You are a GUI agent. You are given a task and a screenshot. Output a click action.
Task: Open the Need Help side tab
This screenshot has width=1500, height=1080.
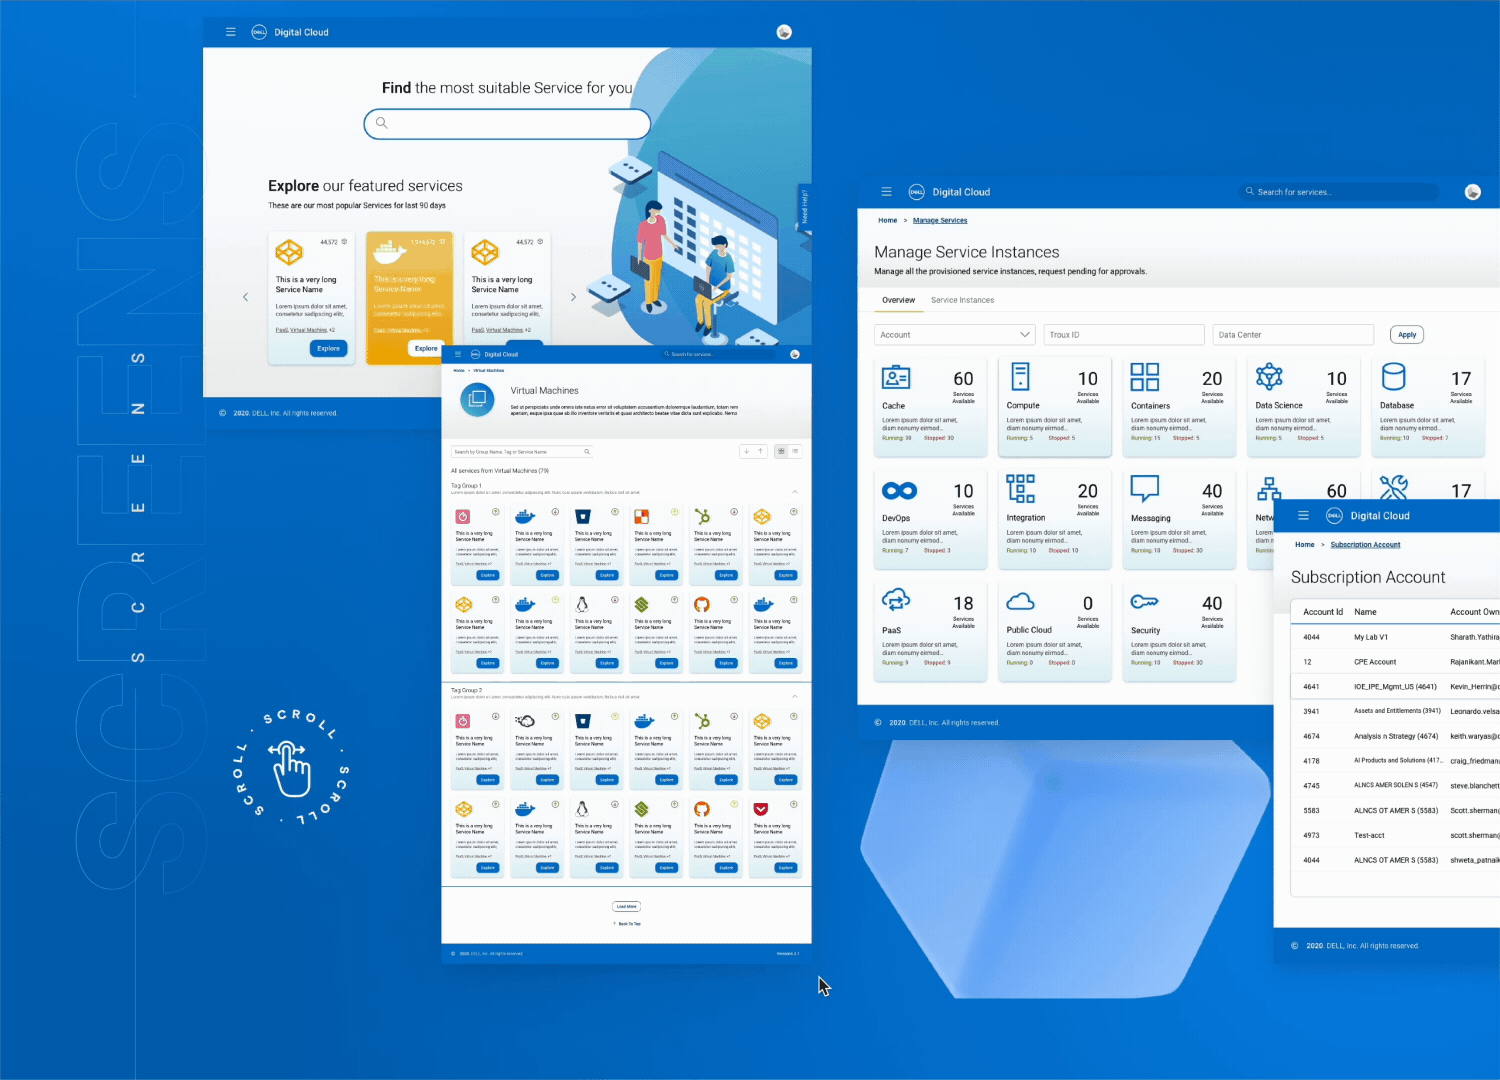[804, 207]
